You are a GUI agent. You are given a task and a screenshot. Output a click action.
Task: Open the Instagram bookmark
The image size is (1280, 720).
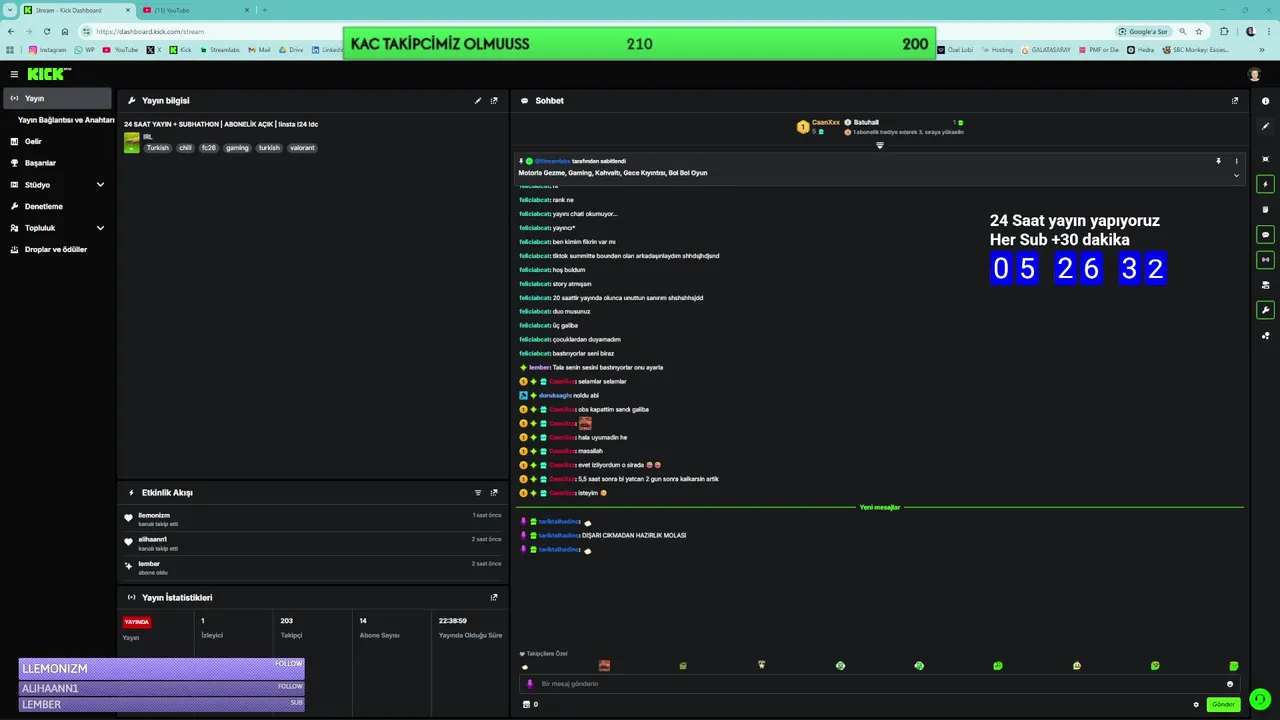(47, 49)
